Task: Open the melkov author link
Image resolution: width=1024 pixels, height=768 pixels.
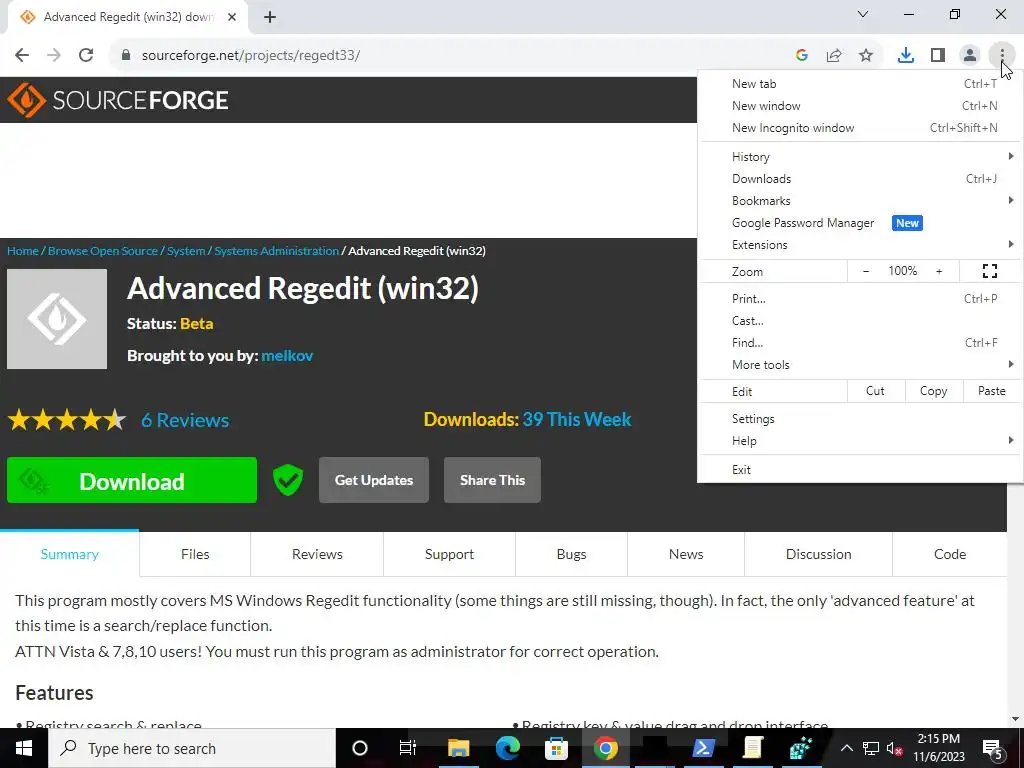Action: point(287,355)
